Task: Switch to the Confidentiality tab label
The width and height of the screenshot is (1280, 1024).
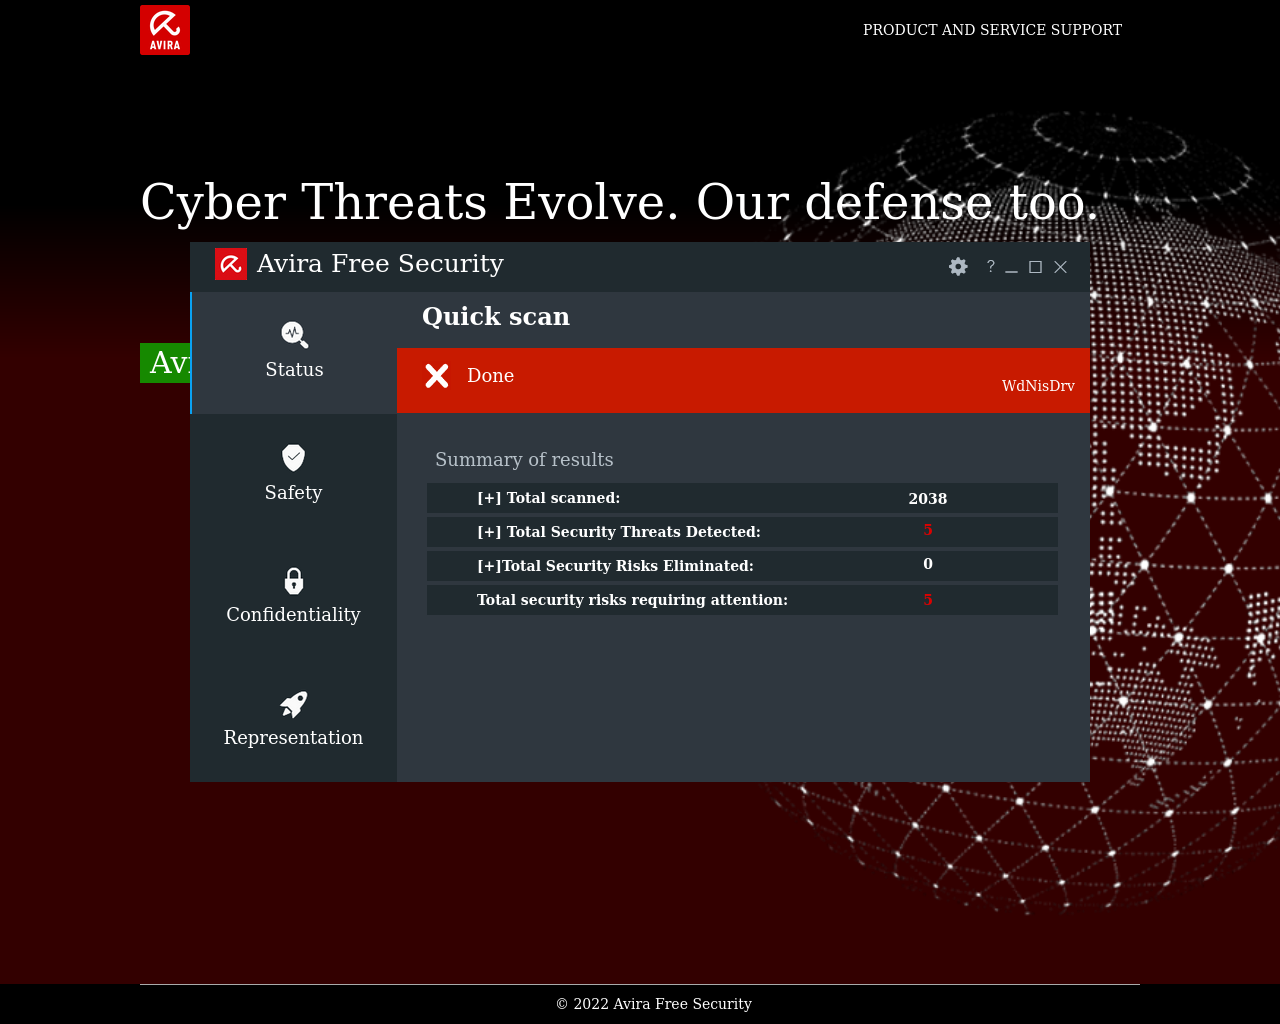Action: coord(293,615)
